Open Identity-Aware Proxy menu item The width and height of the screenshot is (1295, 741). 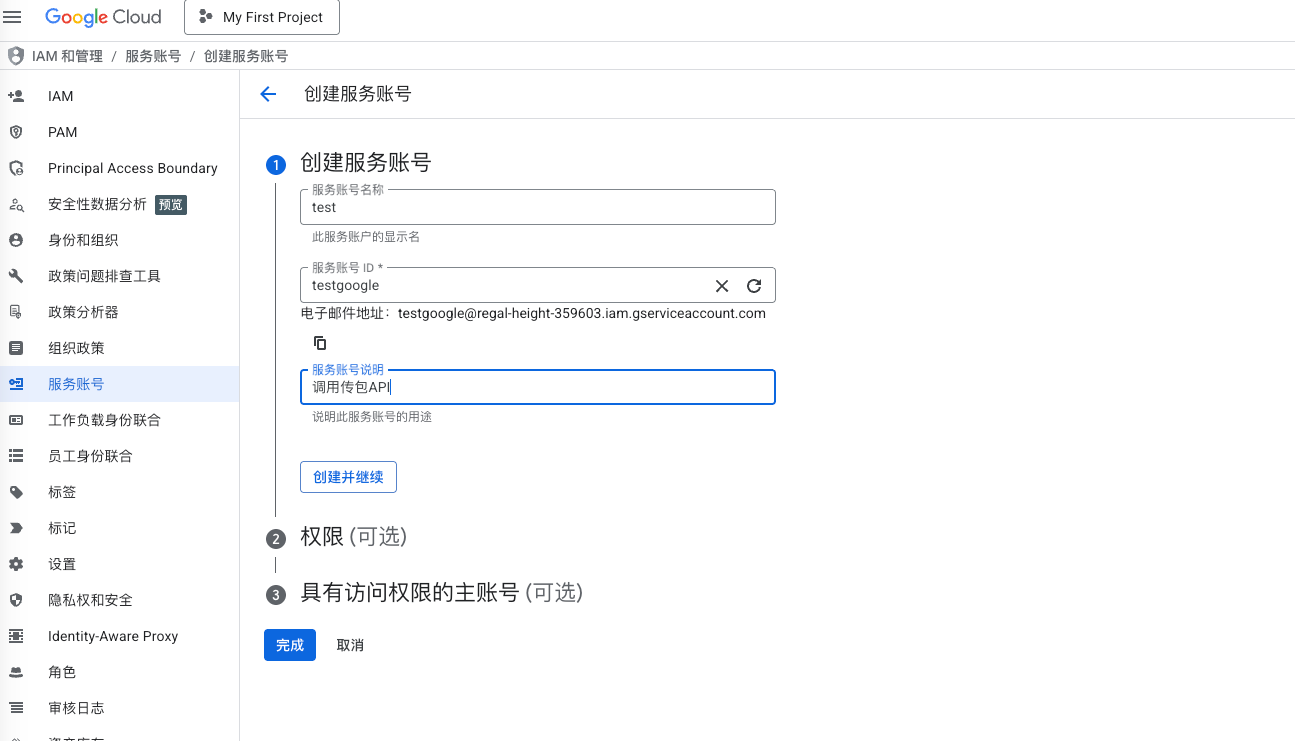[112, 636]
